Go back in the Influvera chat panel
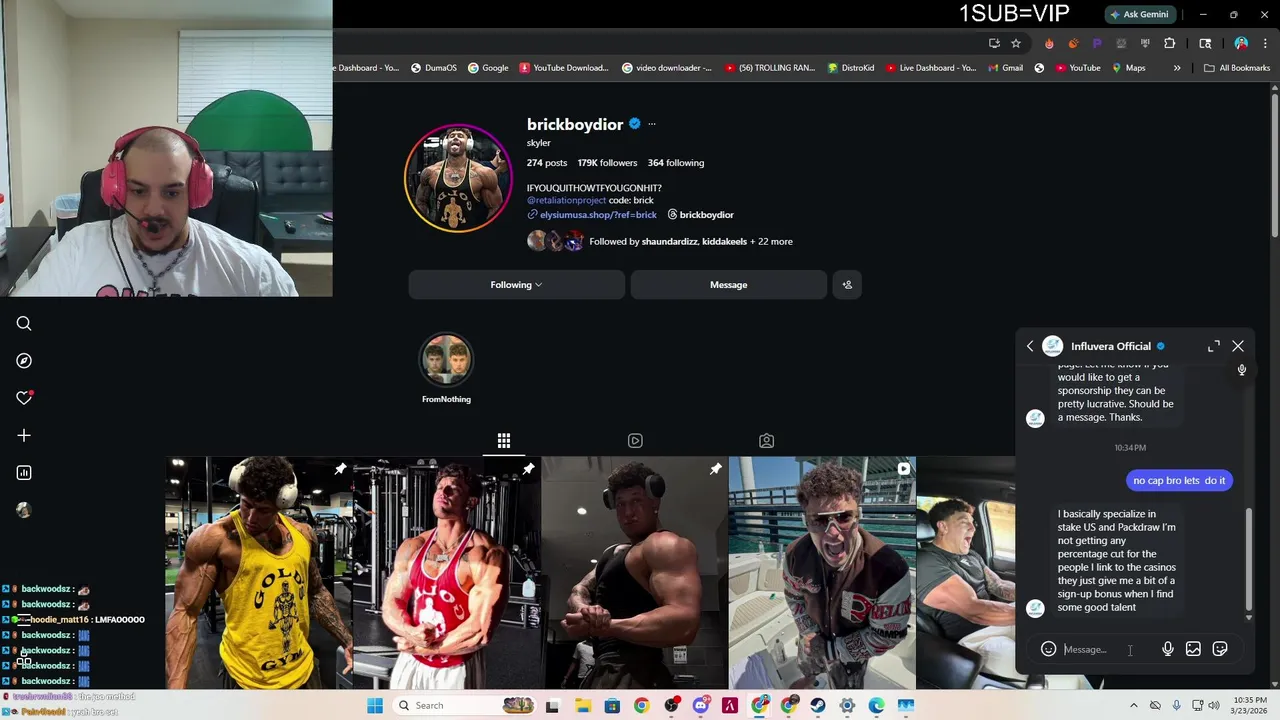The image size is (1280, 720). click(x=1030, y=346)
